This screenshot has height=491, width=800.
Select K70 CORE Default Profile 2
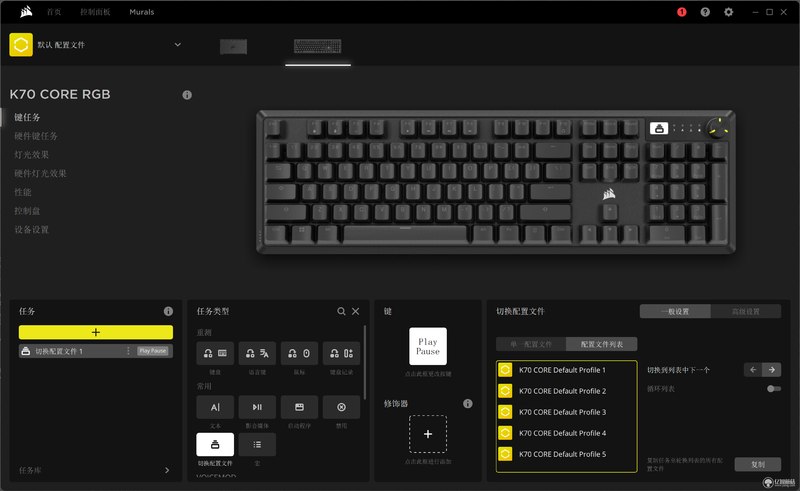coord(566,391)
